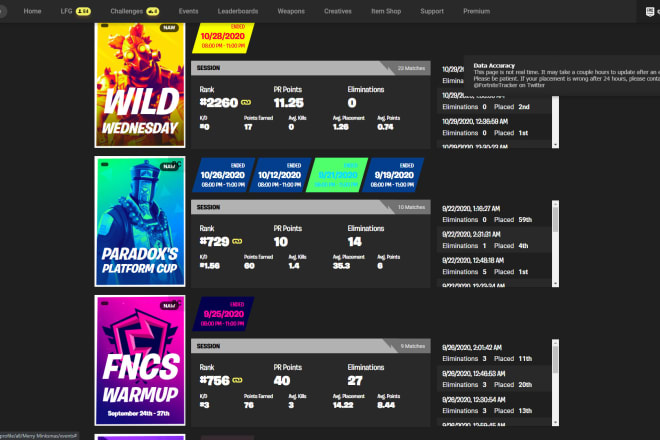
Task: Click the Avg. Placement value "35.3"
Action: [341, 266]
